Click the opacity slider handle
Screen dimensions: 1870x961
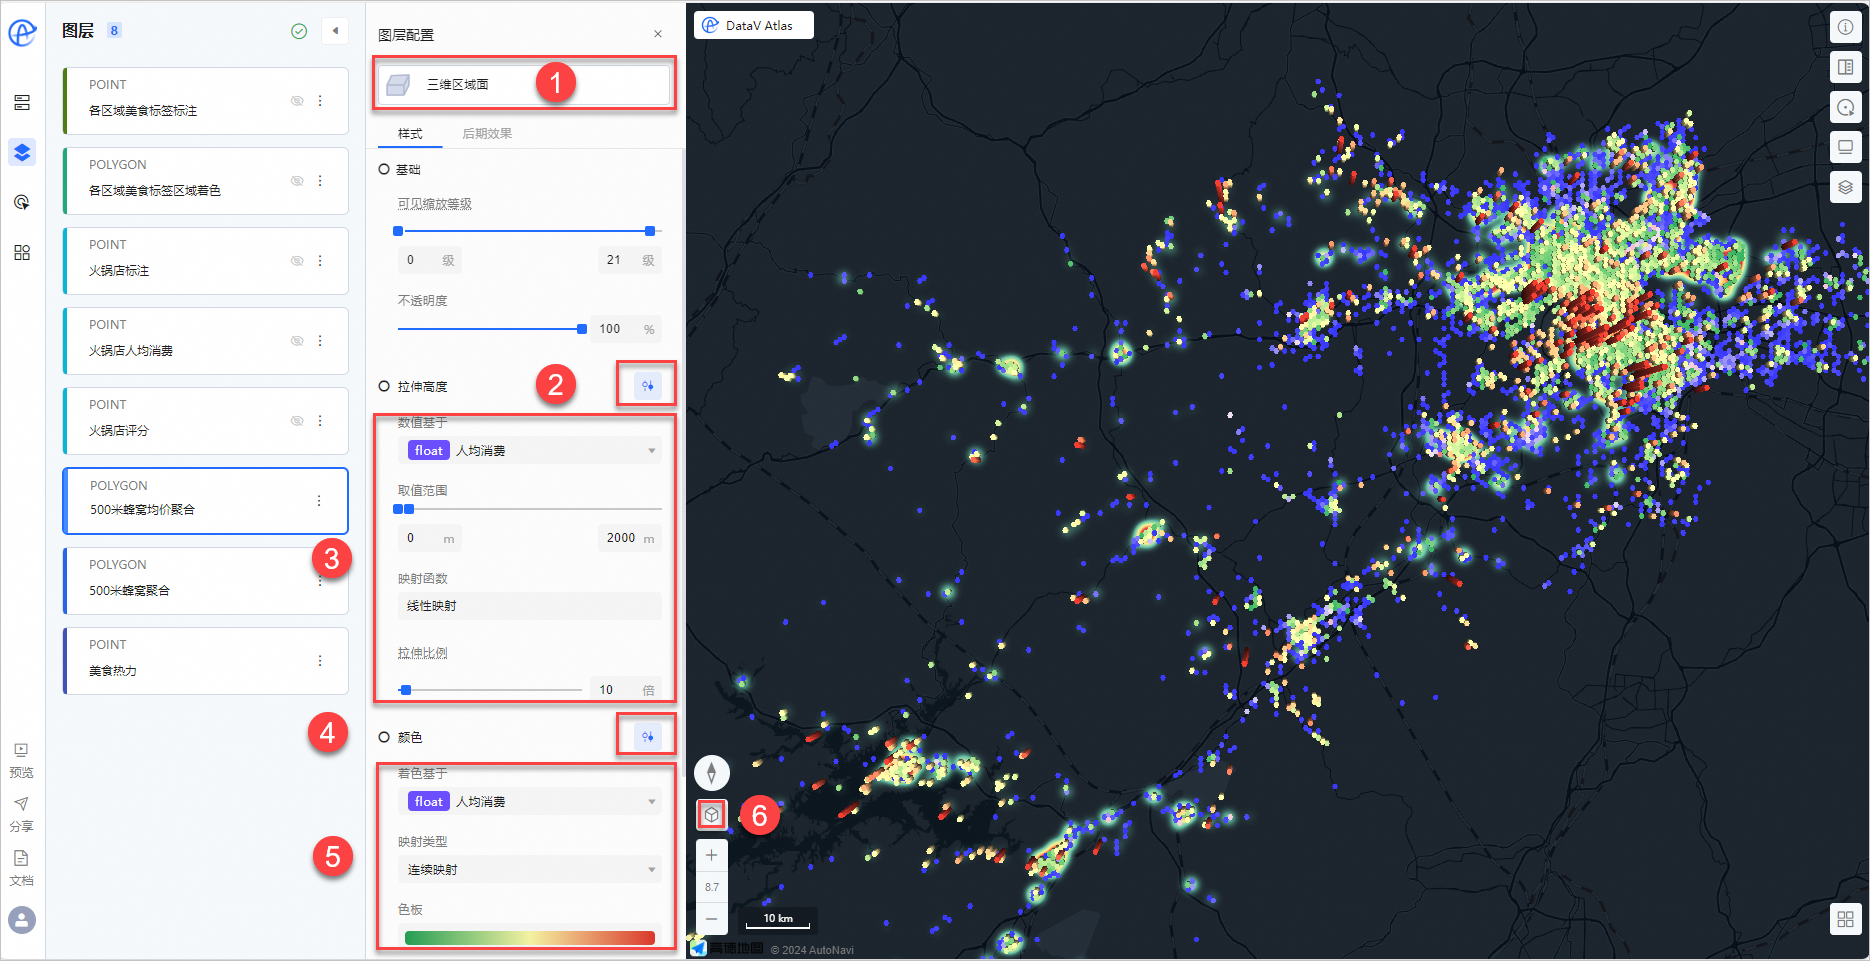coord(582,329)
